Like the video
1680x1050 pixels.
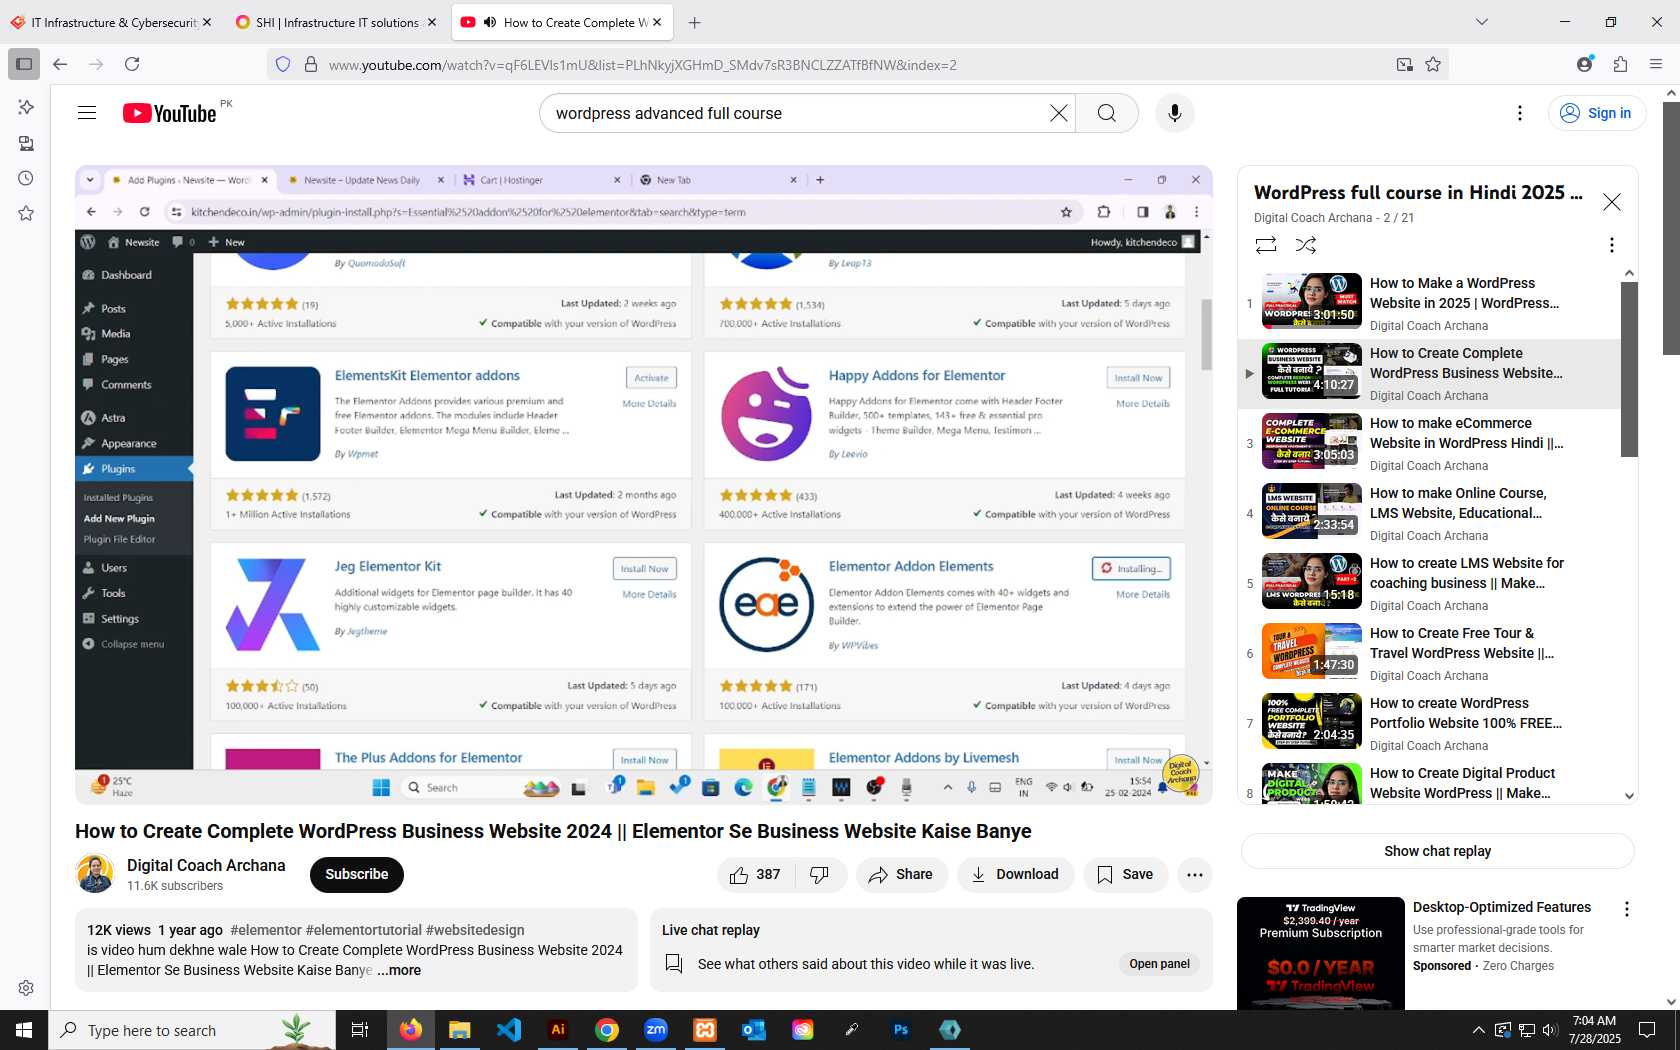(x=756, y=875)
